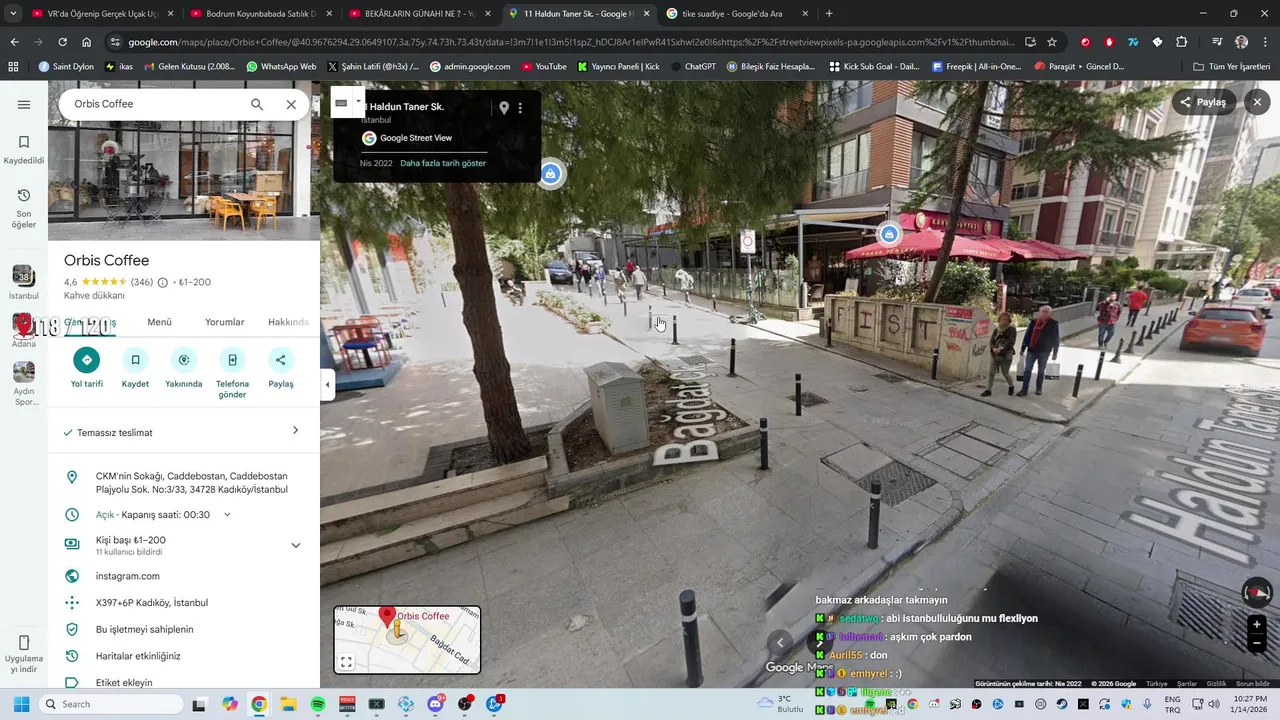Open Uygulamayı indir app download
The width and height of the screenshot is (1280, 720).
click(x=24, y=655)
